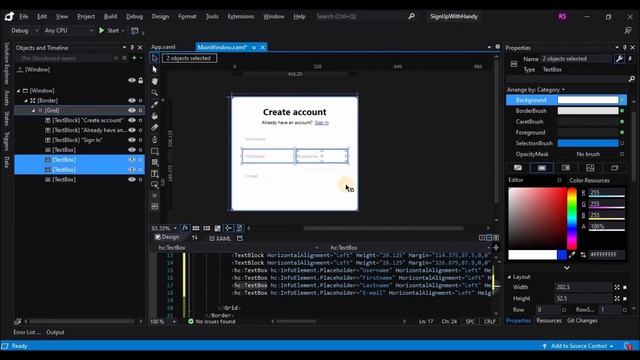The height and width of the screenshot is (360, 640).
Task: Select the Button control tool
Action: click(155, 184)
